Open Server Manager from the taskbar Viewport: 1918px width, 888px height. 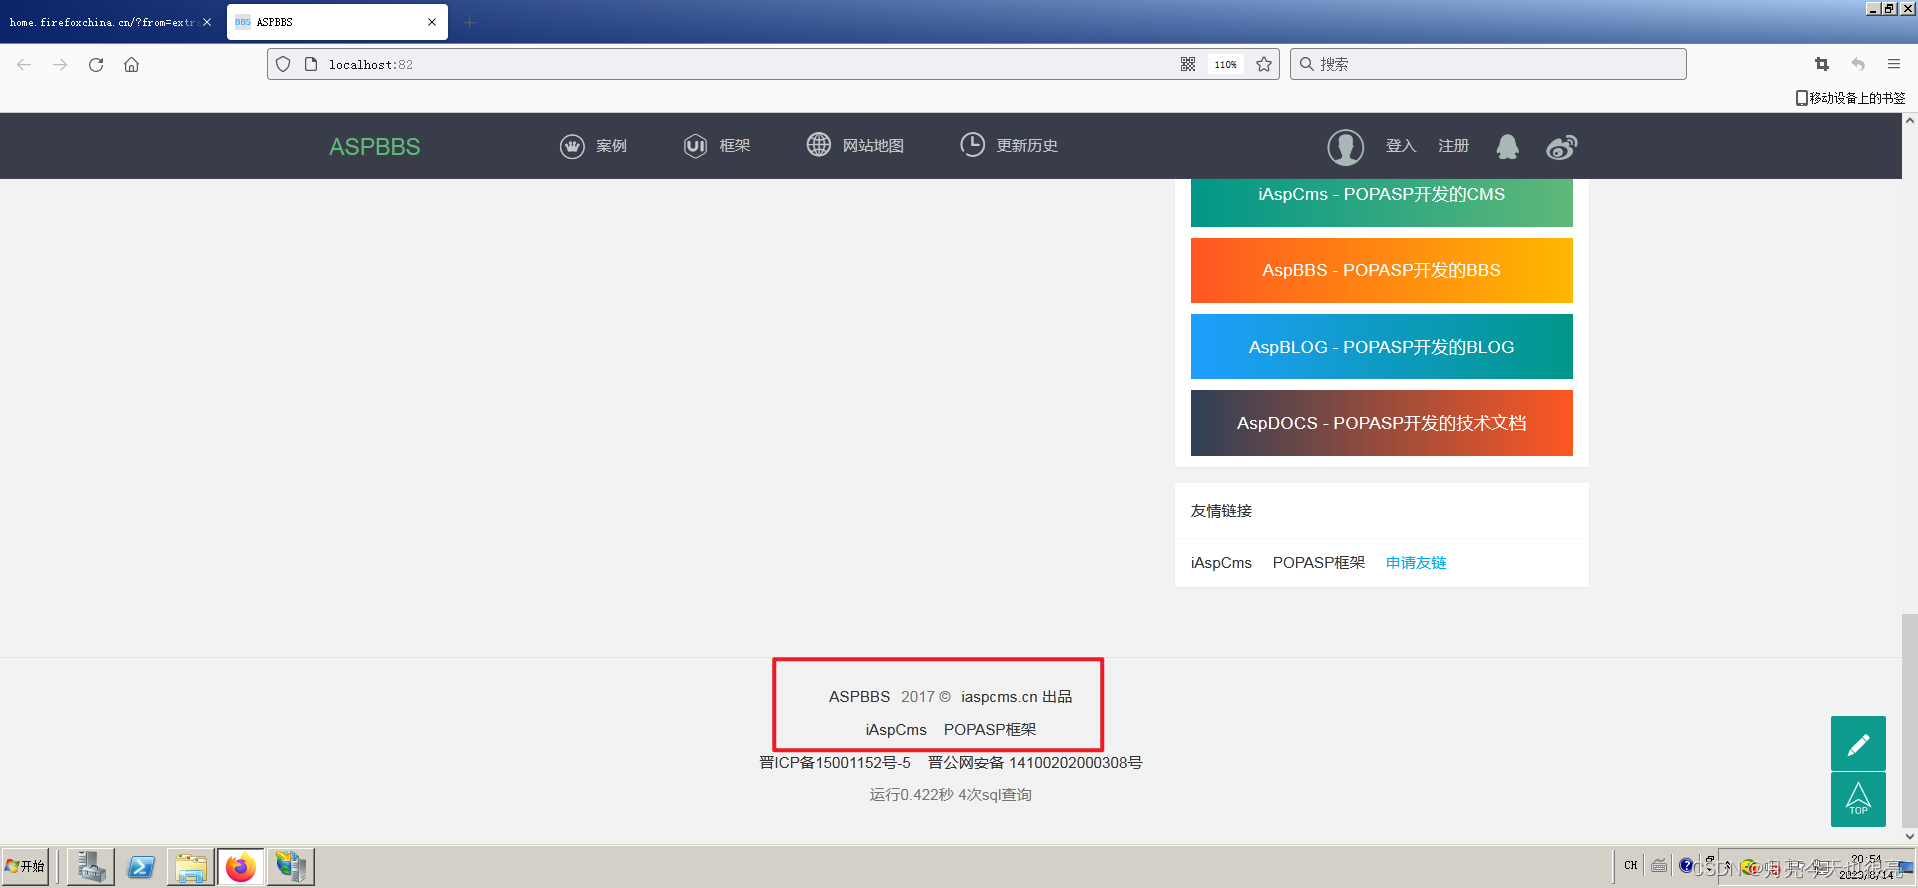91,867
